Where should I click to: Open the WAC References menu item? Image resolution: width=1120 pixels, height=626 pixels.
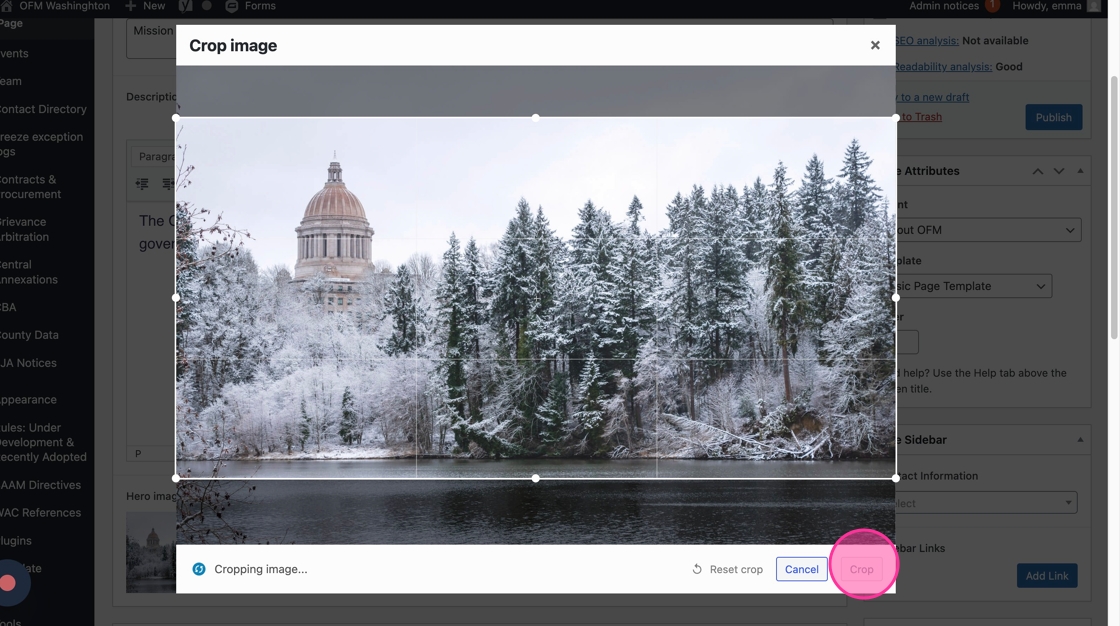pyautogui.click(x=40, y=513)
